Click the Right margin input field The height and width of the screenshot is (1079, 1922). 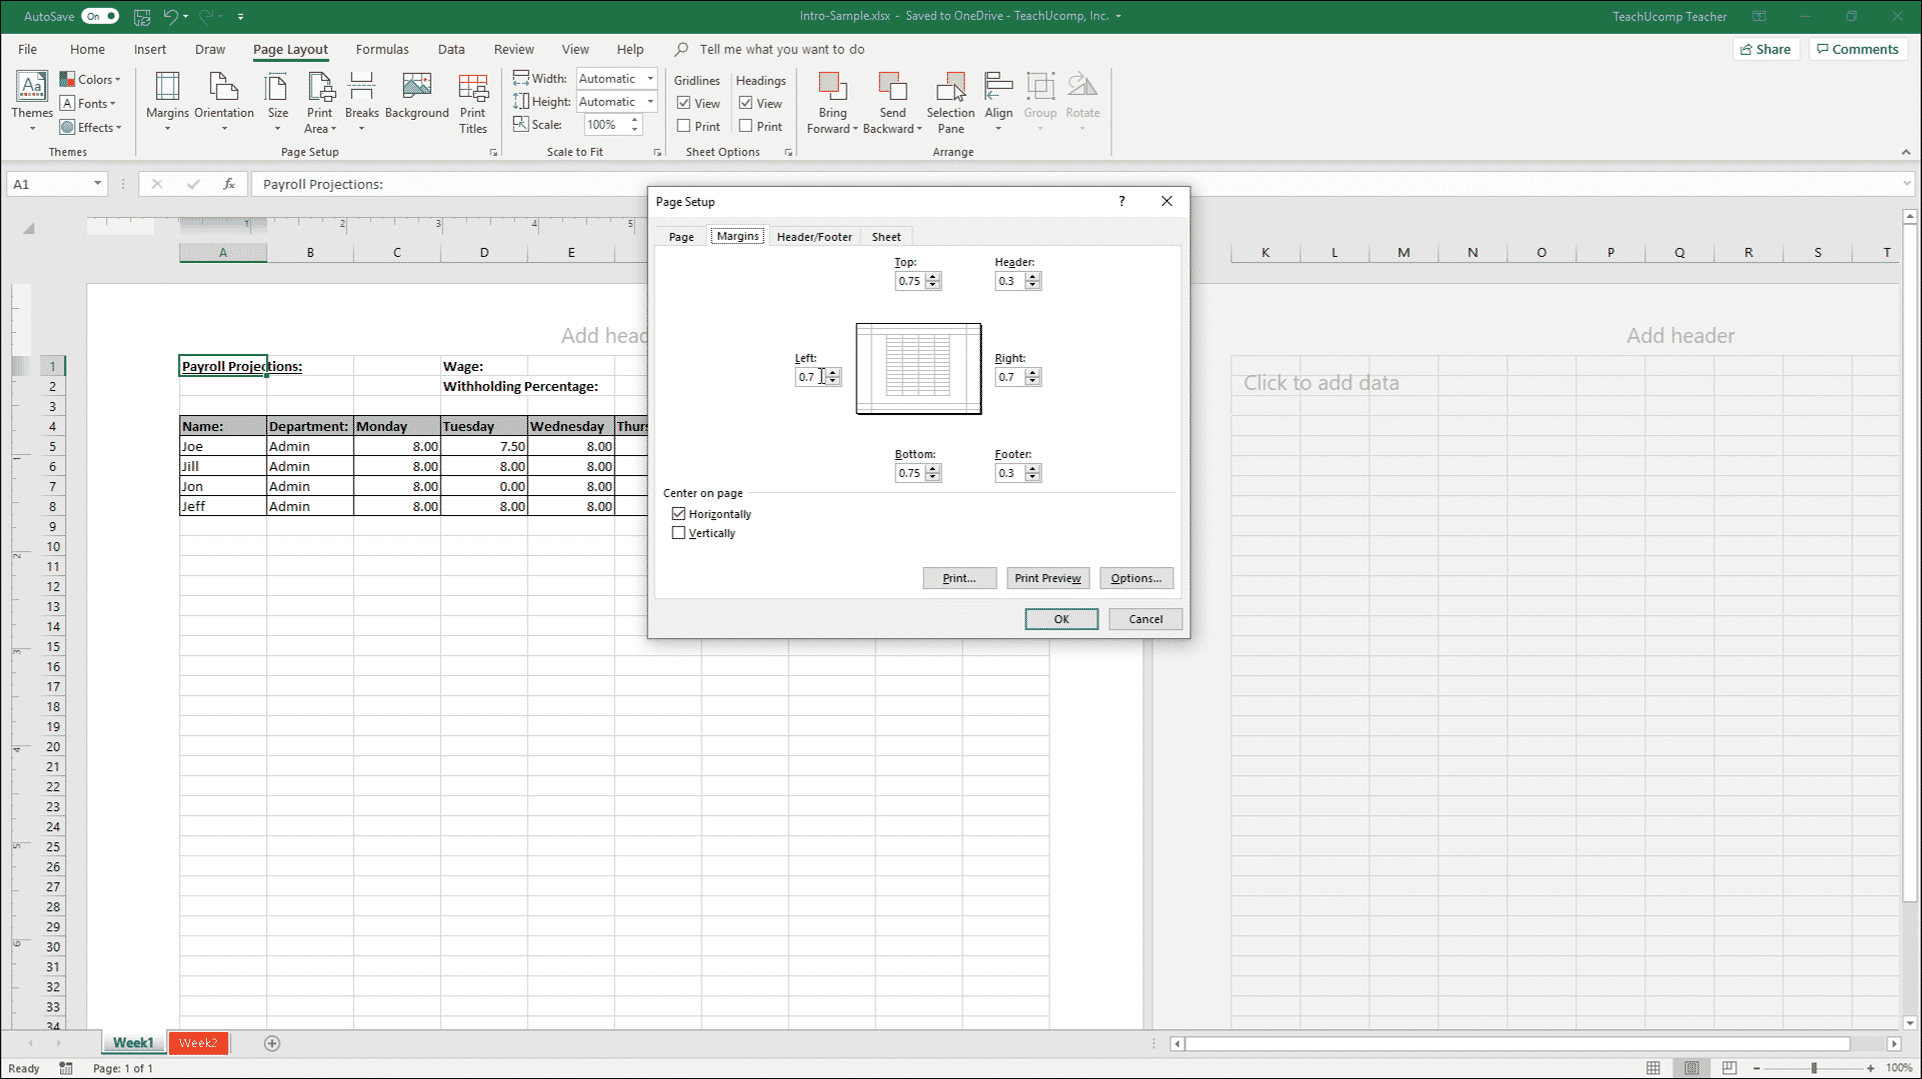[1009, 377]
